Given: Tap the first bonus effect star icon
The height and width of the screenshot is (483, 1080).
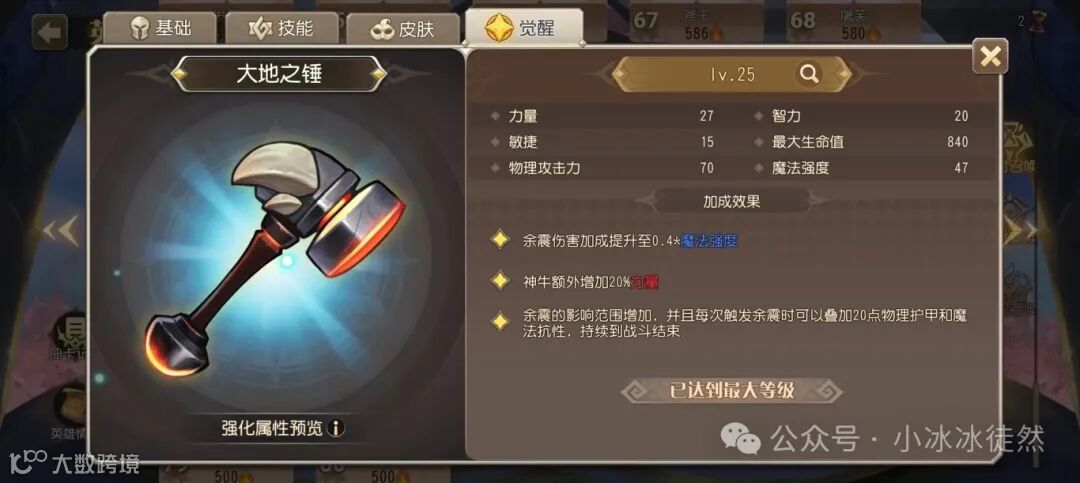Looking at the screenshot, I should click(499, 239).
